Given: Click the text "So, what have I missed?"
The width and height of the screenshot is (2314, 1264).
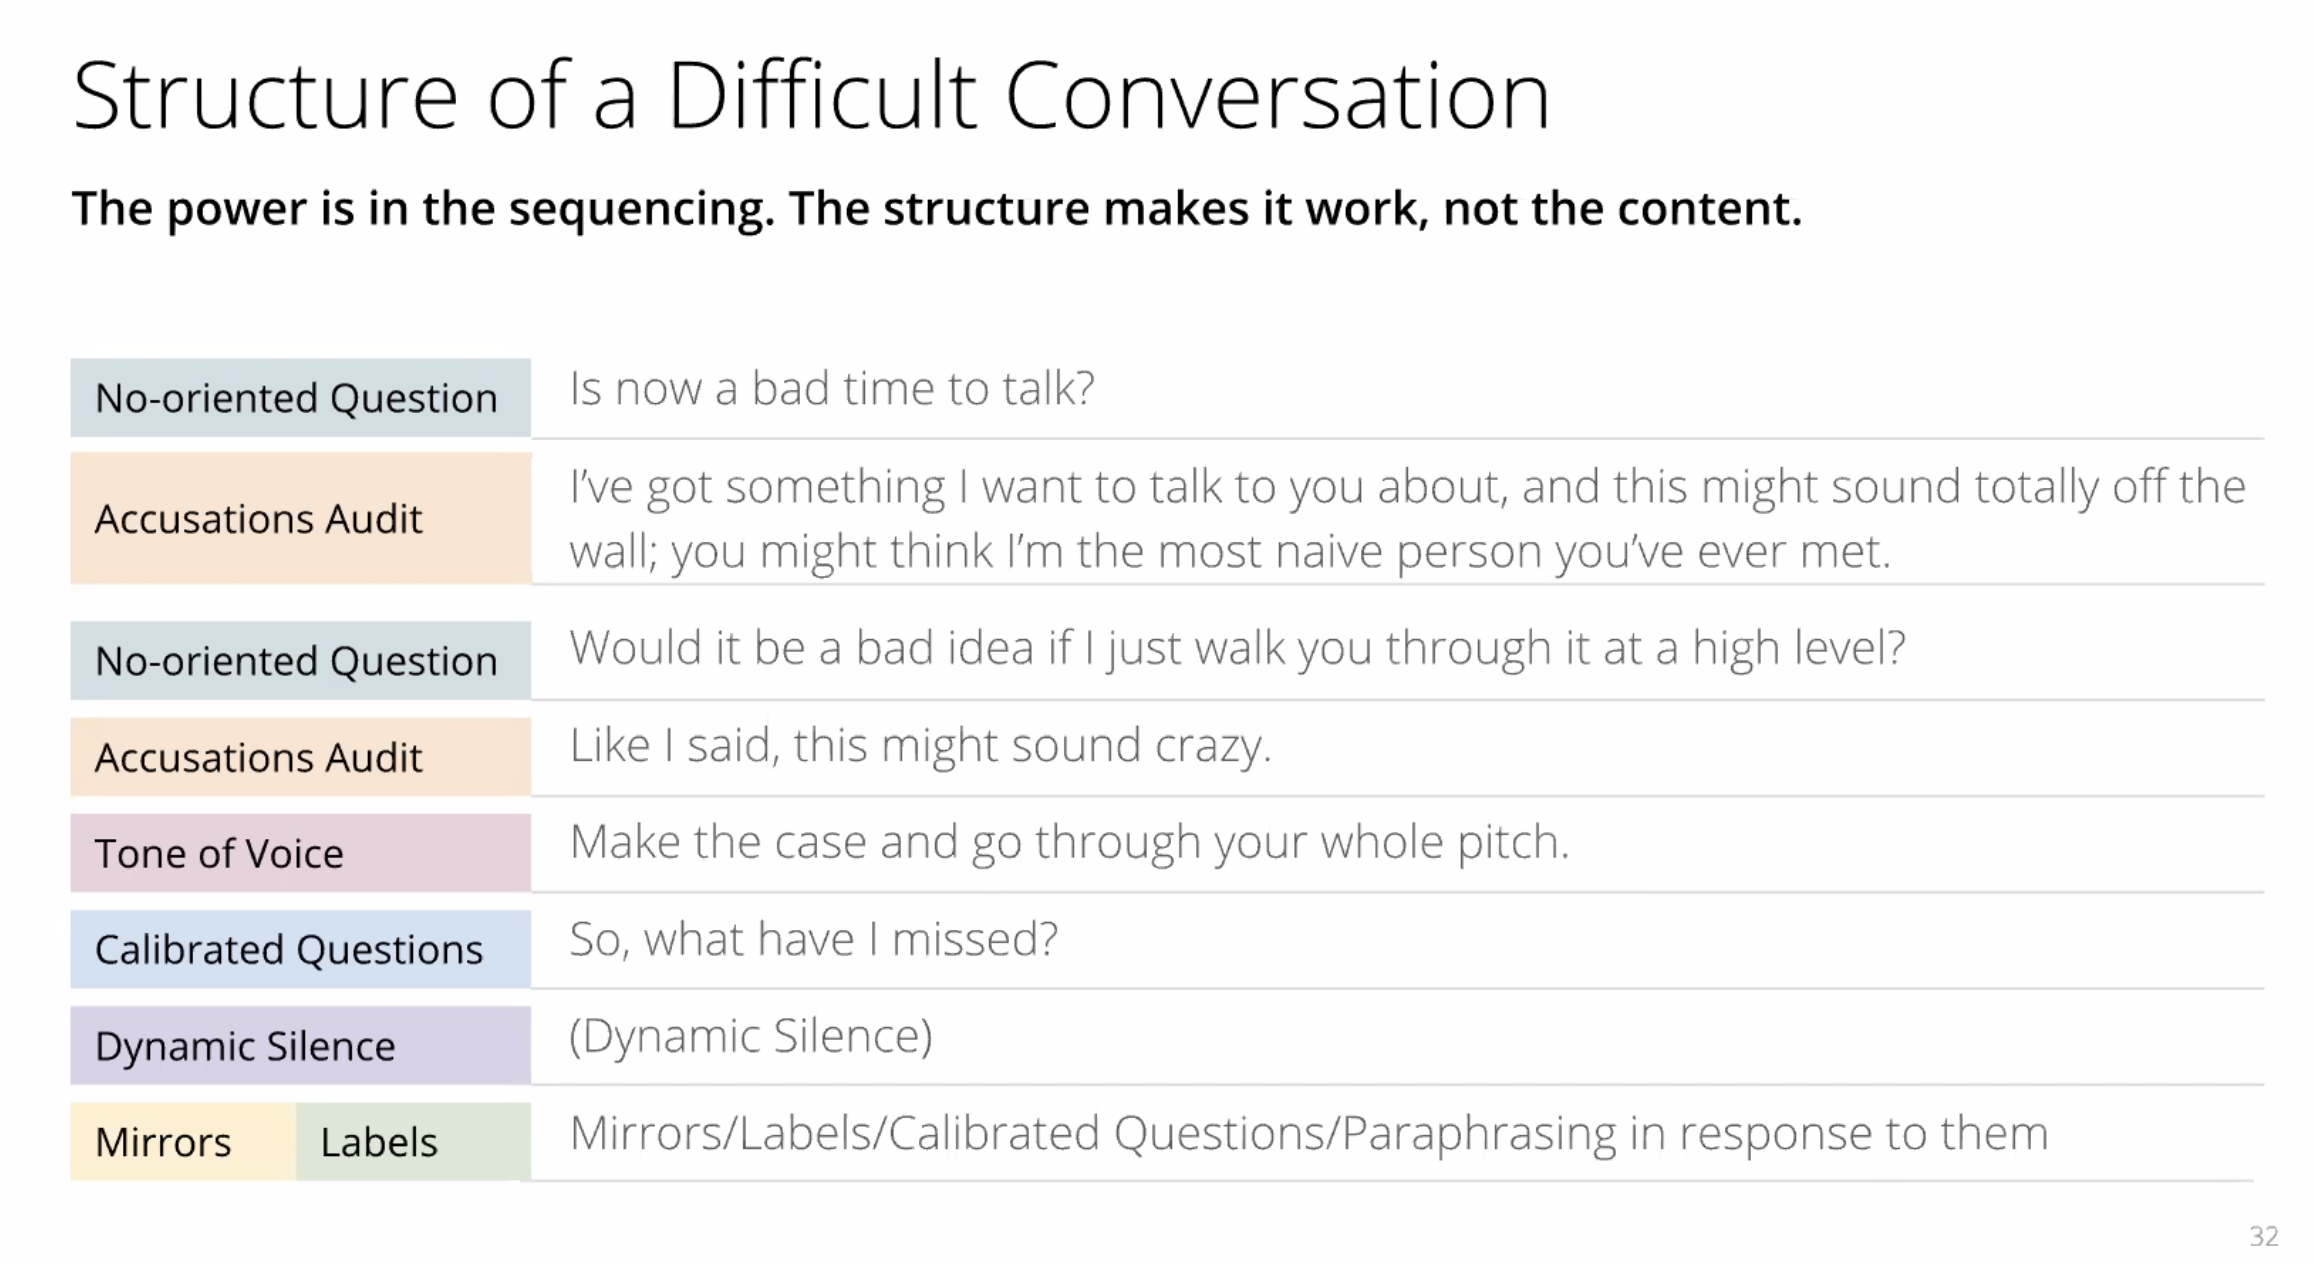Looking at the screenshot, I should pos(813,940).
